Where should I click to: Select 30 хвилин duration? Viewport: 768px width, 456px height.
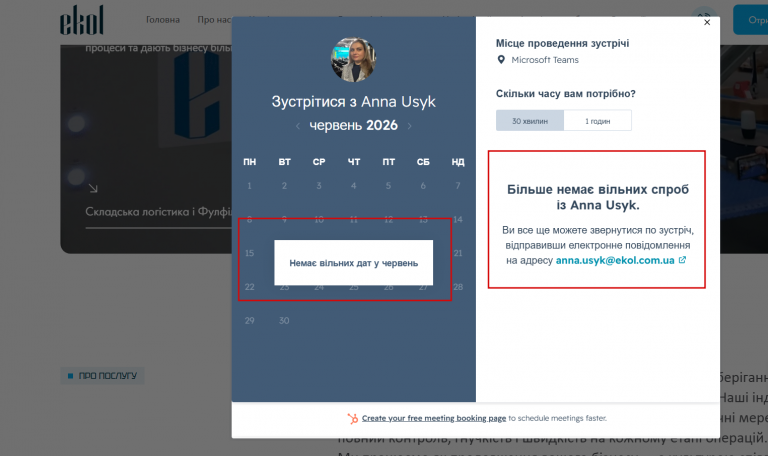530,121
